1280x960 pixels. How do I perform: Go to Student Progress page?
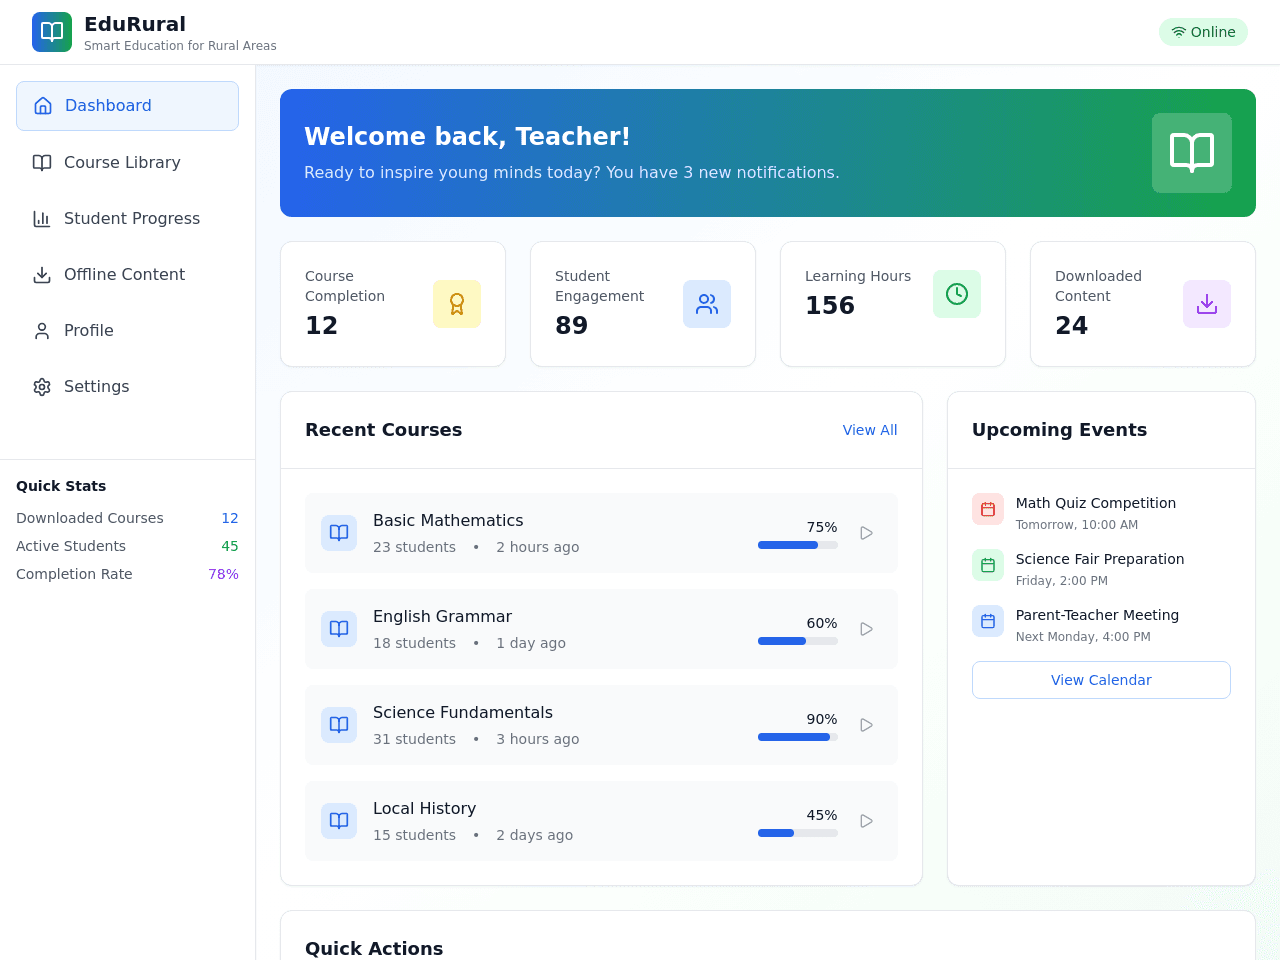pyautogui.click(x=127, y=219)
